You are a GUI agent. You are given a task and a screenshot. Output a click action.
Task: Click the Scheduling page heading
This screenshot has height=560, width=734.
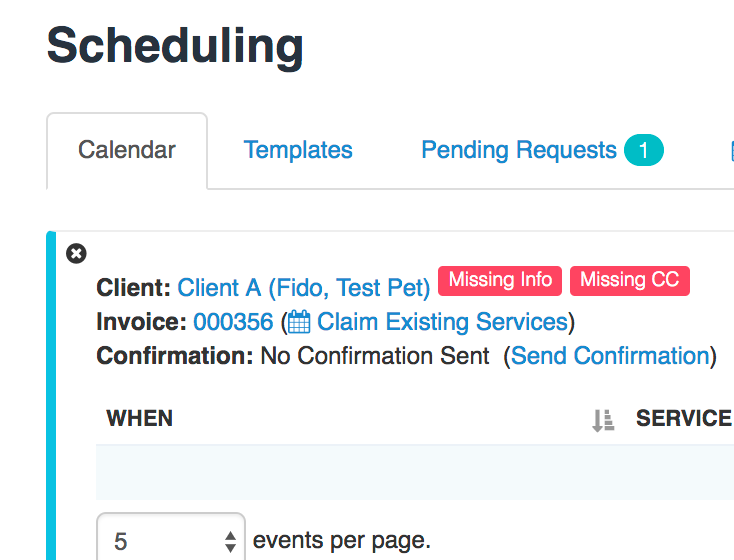(175, 46)
